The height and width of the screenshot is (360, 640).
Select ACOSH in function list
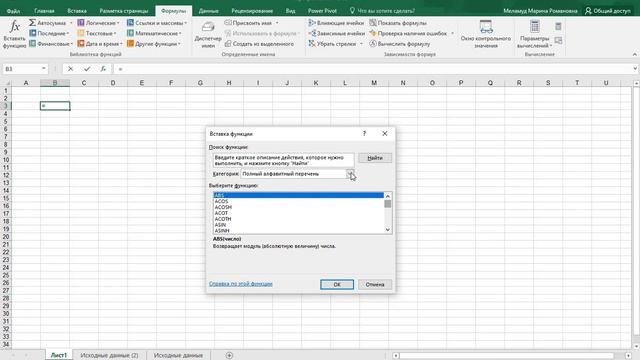(x=298, y=207)
